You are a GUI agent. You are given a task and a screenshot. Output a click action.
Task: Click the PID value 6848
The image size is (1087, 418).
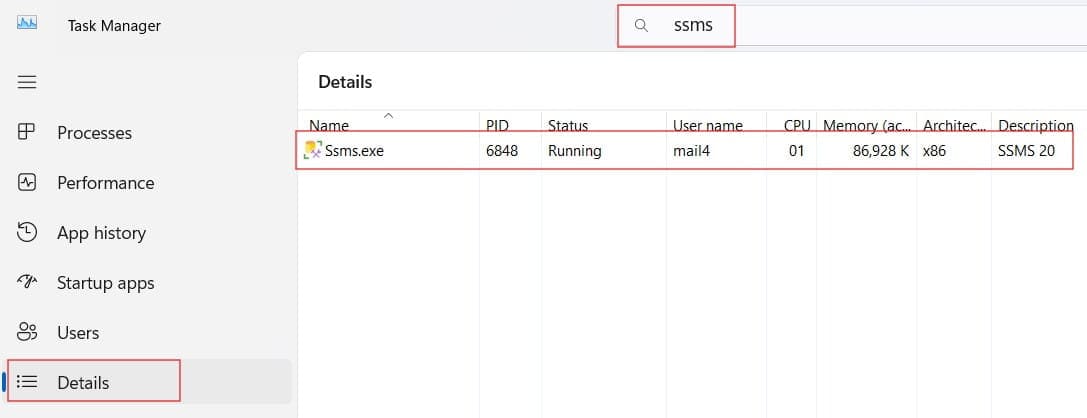[x=502, y=150]
